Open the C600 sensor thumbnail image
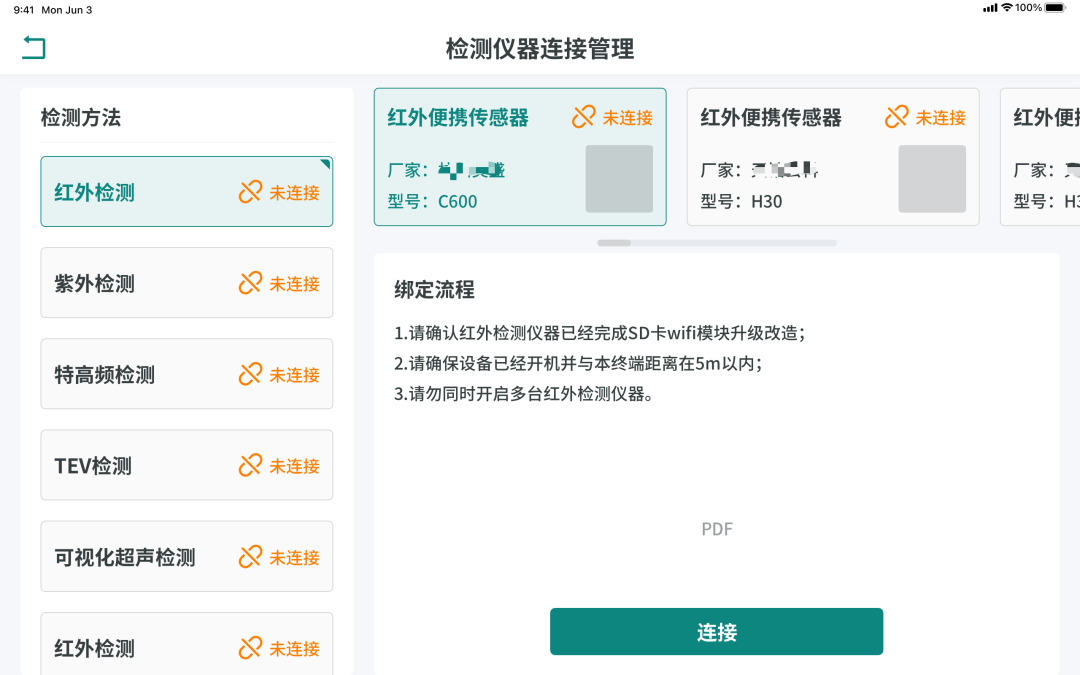1080x675 pixels. (618, 179)
